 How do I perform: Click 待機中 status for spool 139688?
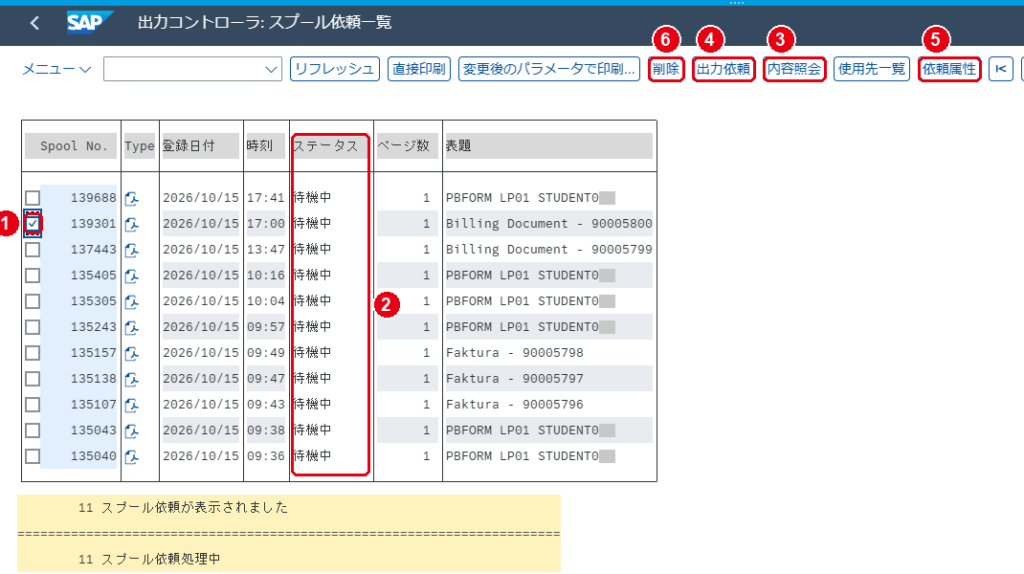pos(313,197)
